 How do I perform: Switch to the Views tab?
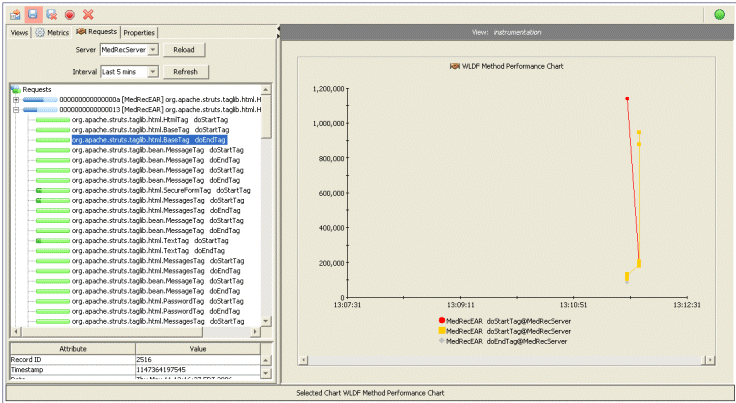click(x=19, y=32)
